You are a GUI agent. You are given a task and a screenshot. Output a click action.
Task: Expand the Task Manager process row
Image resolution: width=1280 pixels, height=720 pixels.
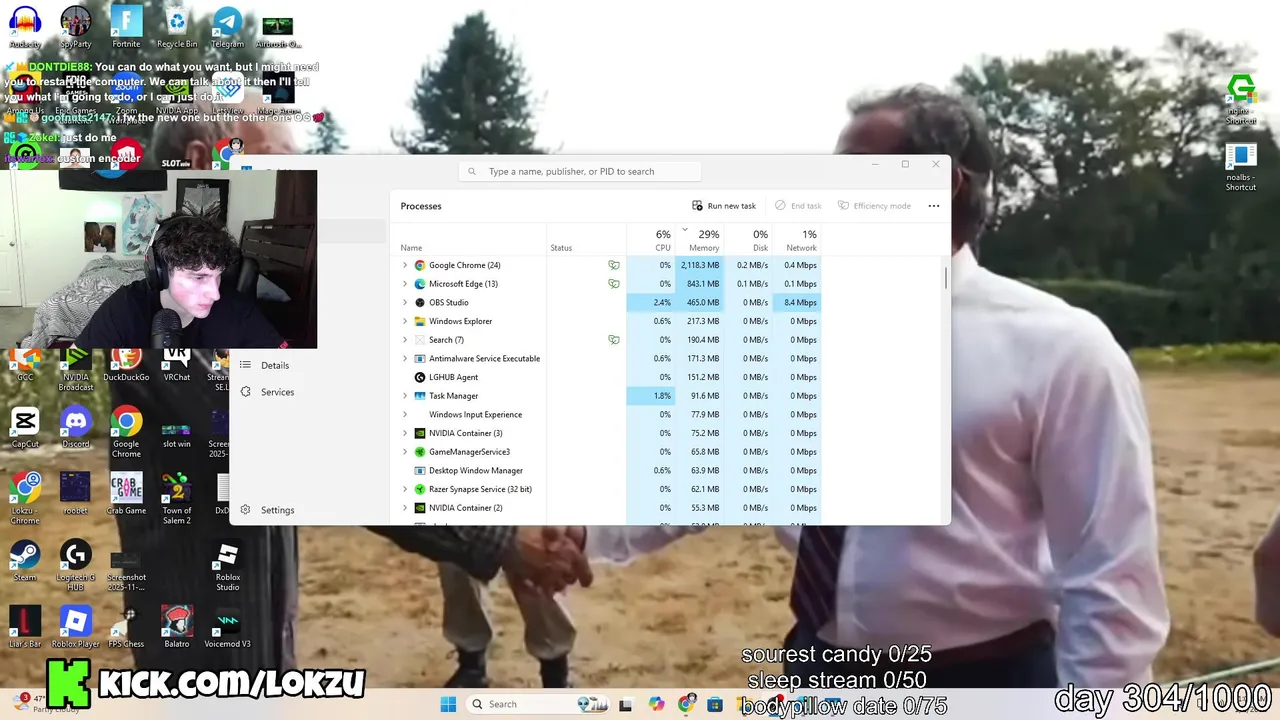[x=405, y=396]
